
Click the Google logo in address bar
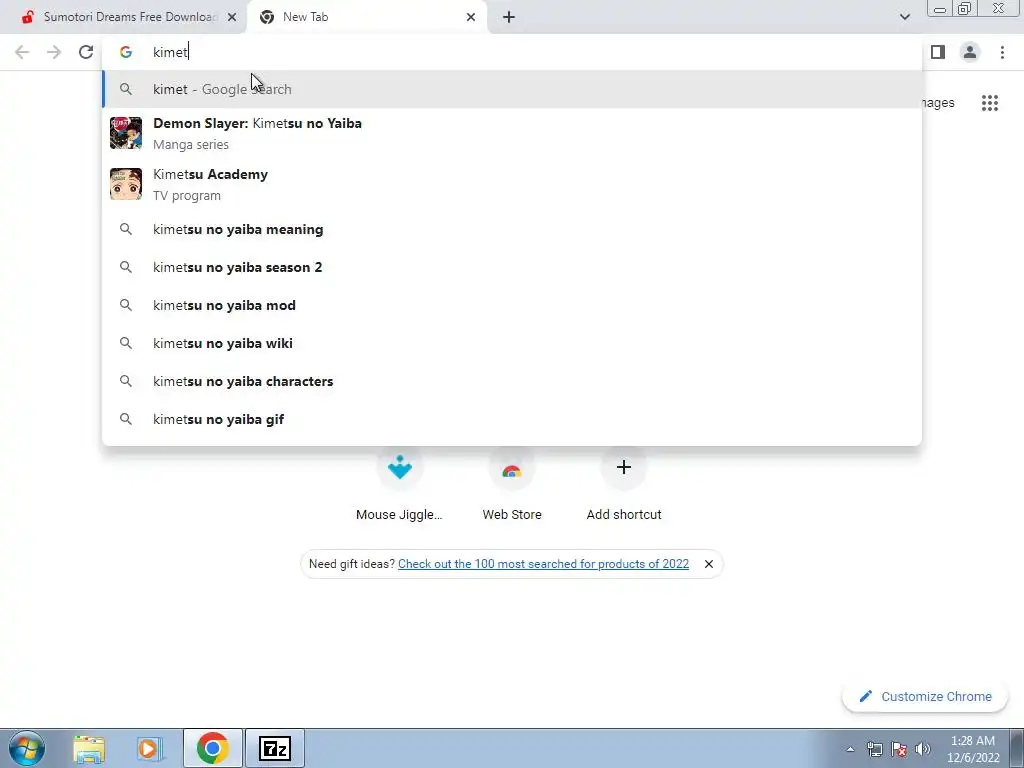(x=126, y=52)
